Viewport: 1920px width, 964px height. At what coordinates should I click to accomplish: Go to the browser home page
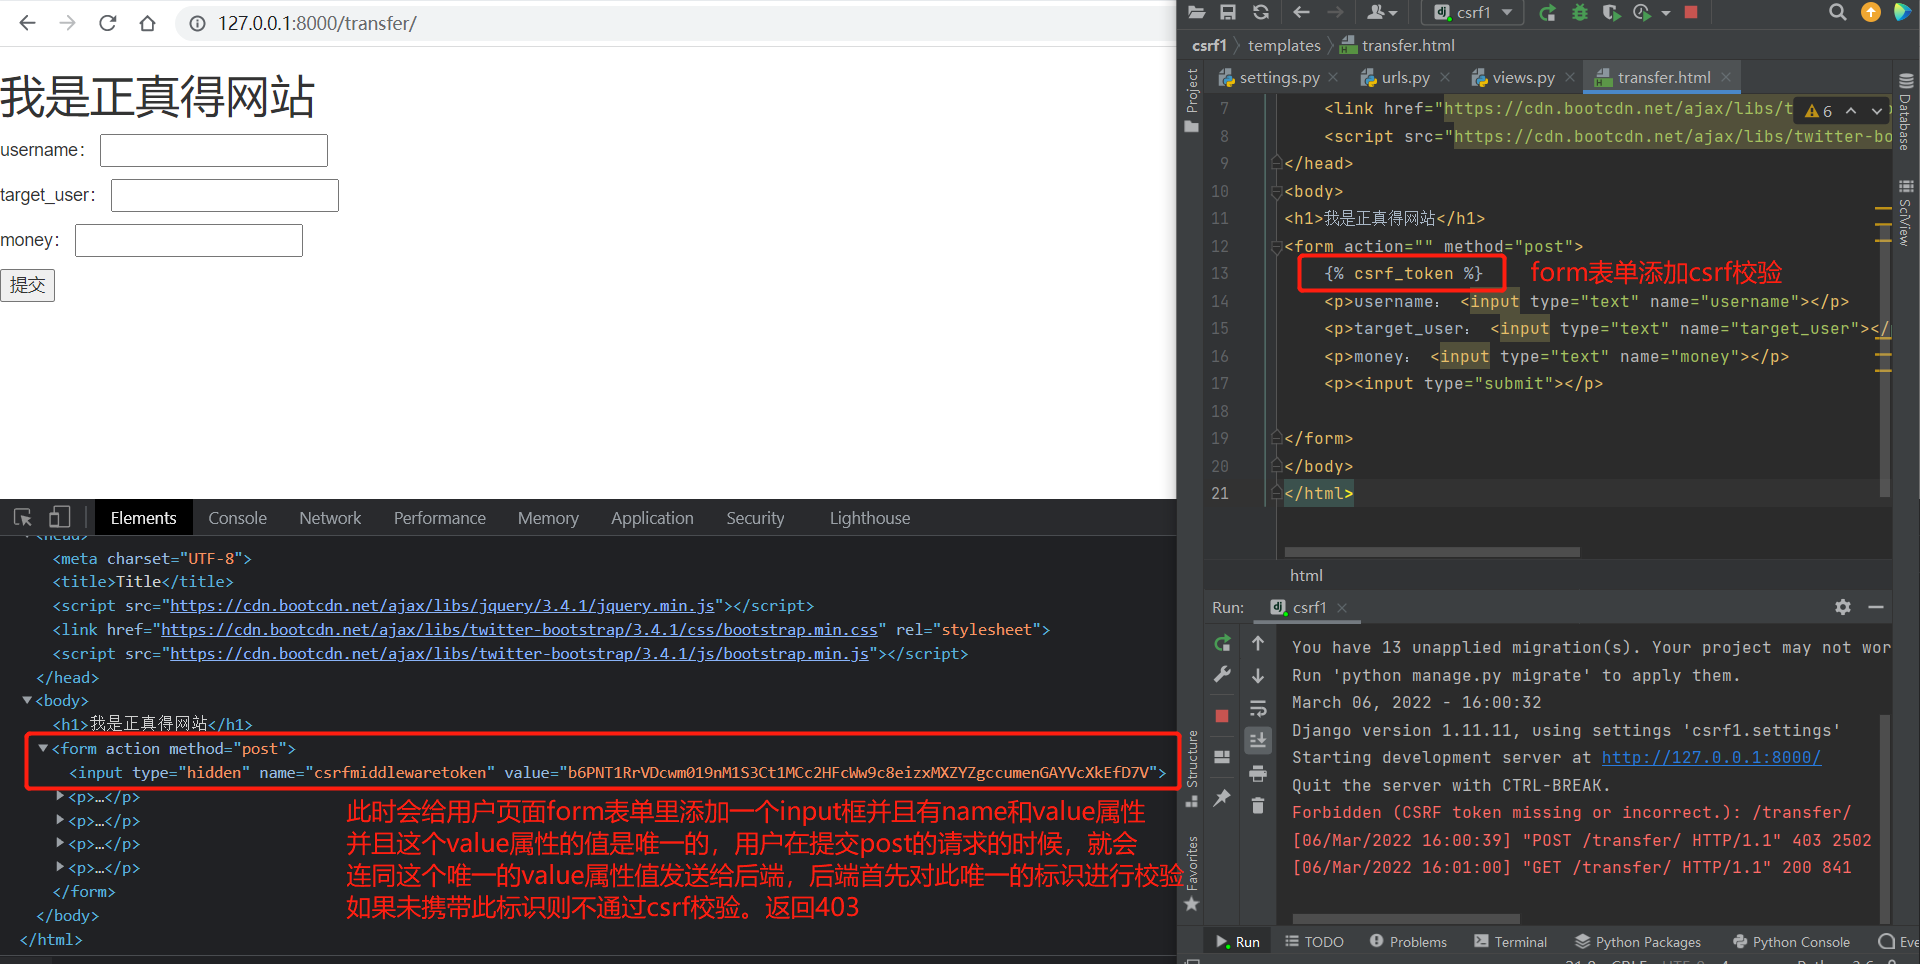click(148, 23)
